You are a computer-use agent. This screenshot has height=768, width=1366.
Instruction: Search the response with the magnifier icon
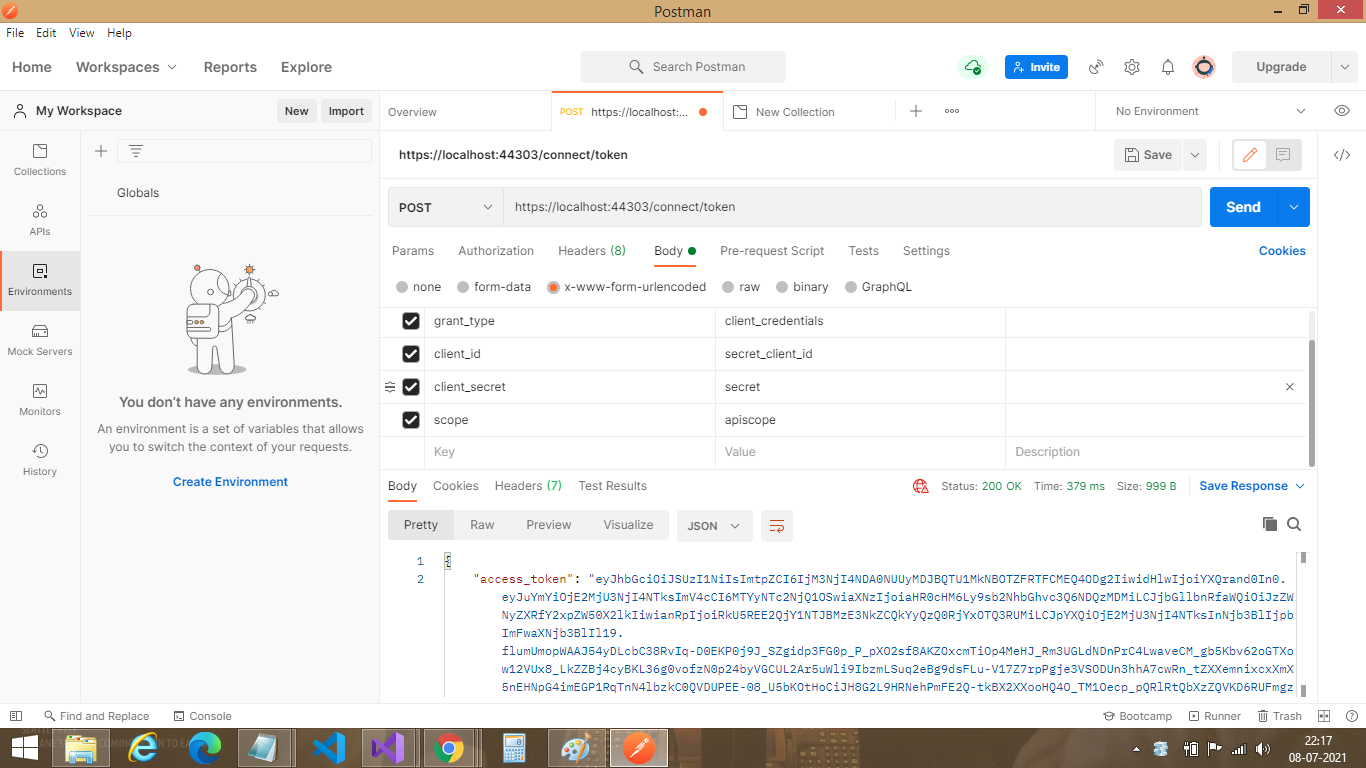tap(1294, 524)
